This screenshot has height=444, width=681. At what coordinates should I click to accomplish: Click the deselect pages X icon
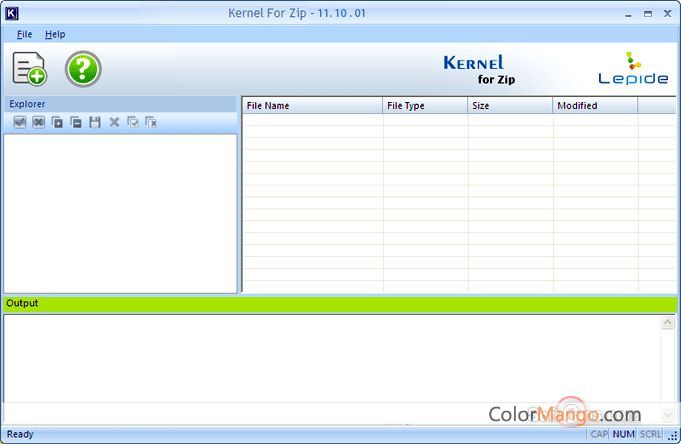[151, 123]
